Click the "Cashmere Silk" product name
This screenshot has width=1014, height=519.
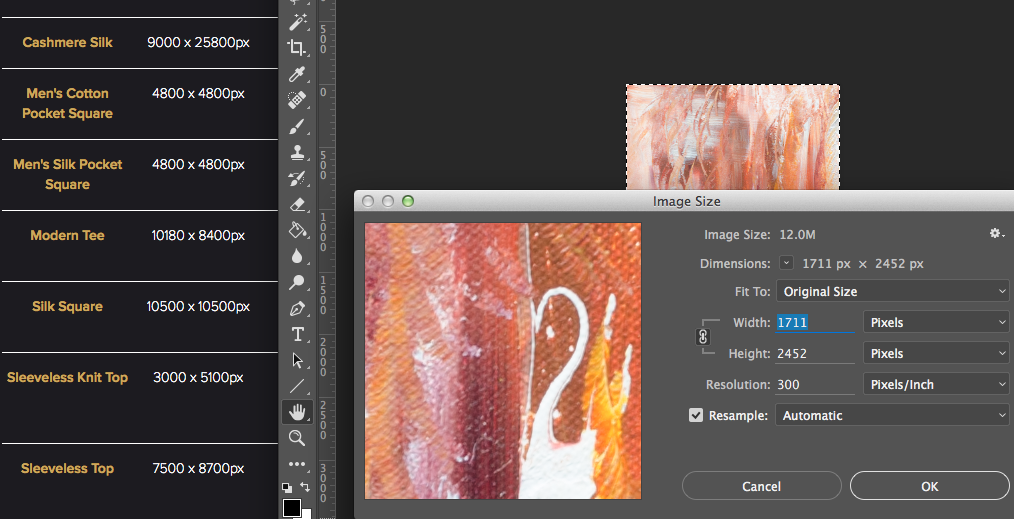click(x=67, y=43)
